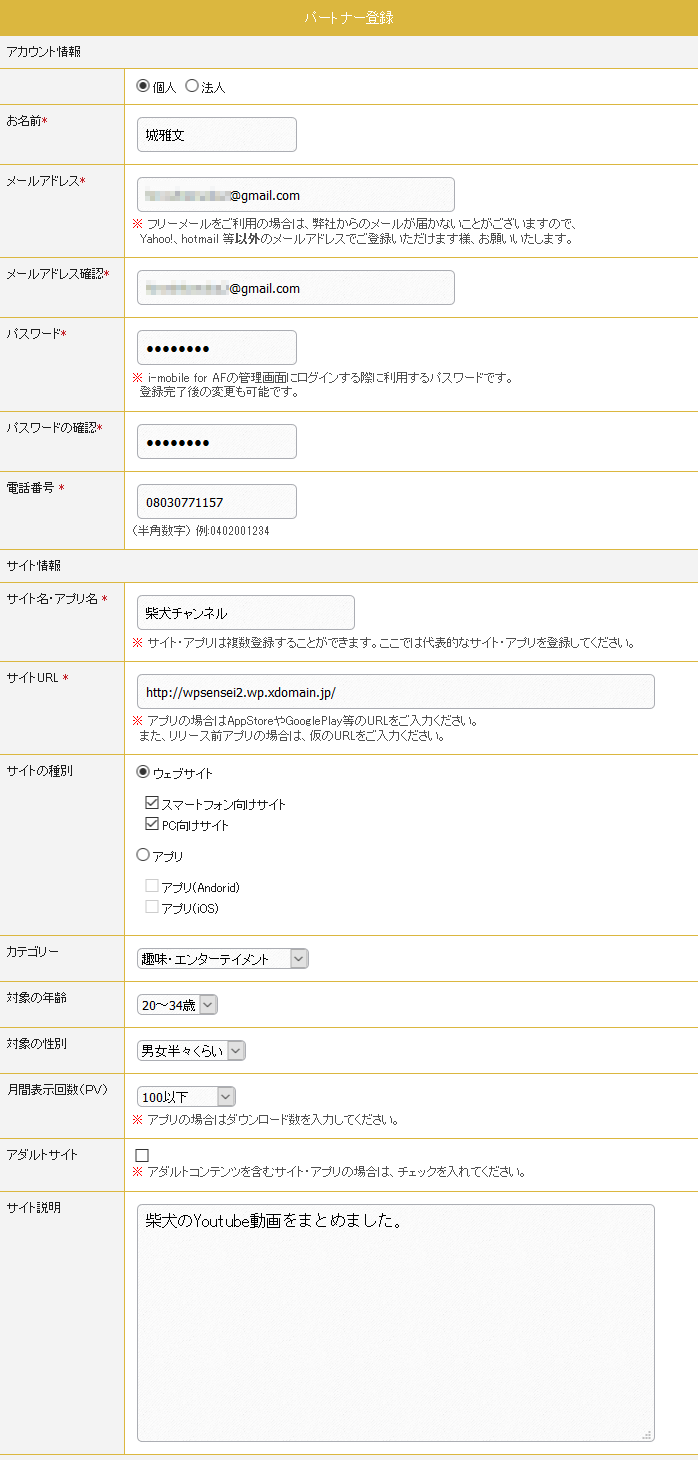Open the 対象の性別 dropdown
The image size is (698, 1460).
191,1051
